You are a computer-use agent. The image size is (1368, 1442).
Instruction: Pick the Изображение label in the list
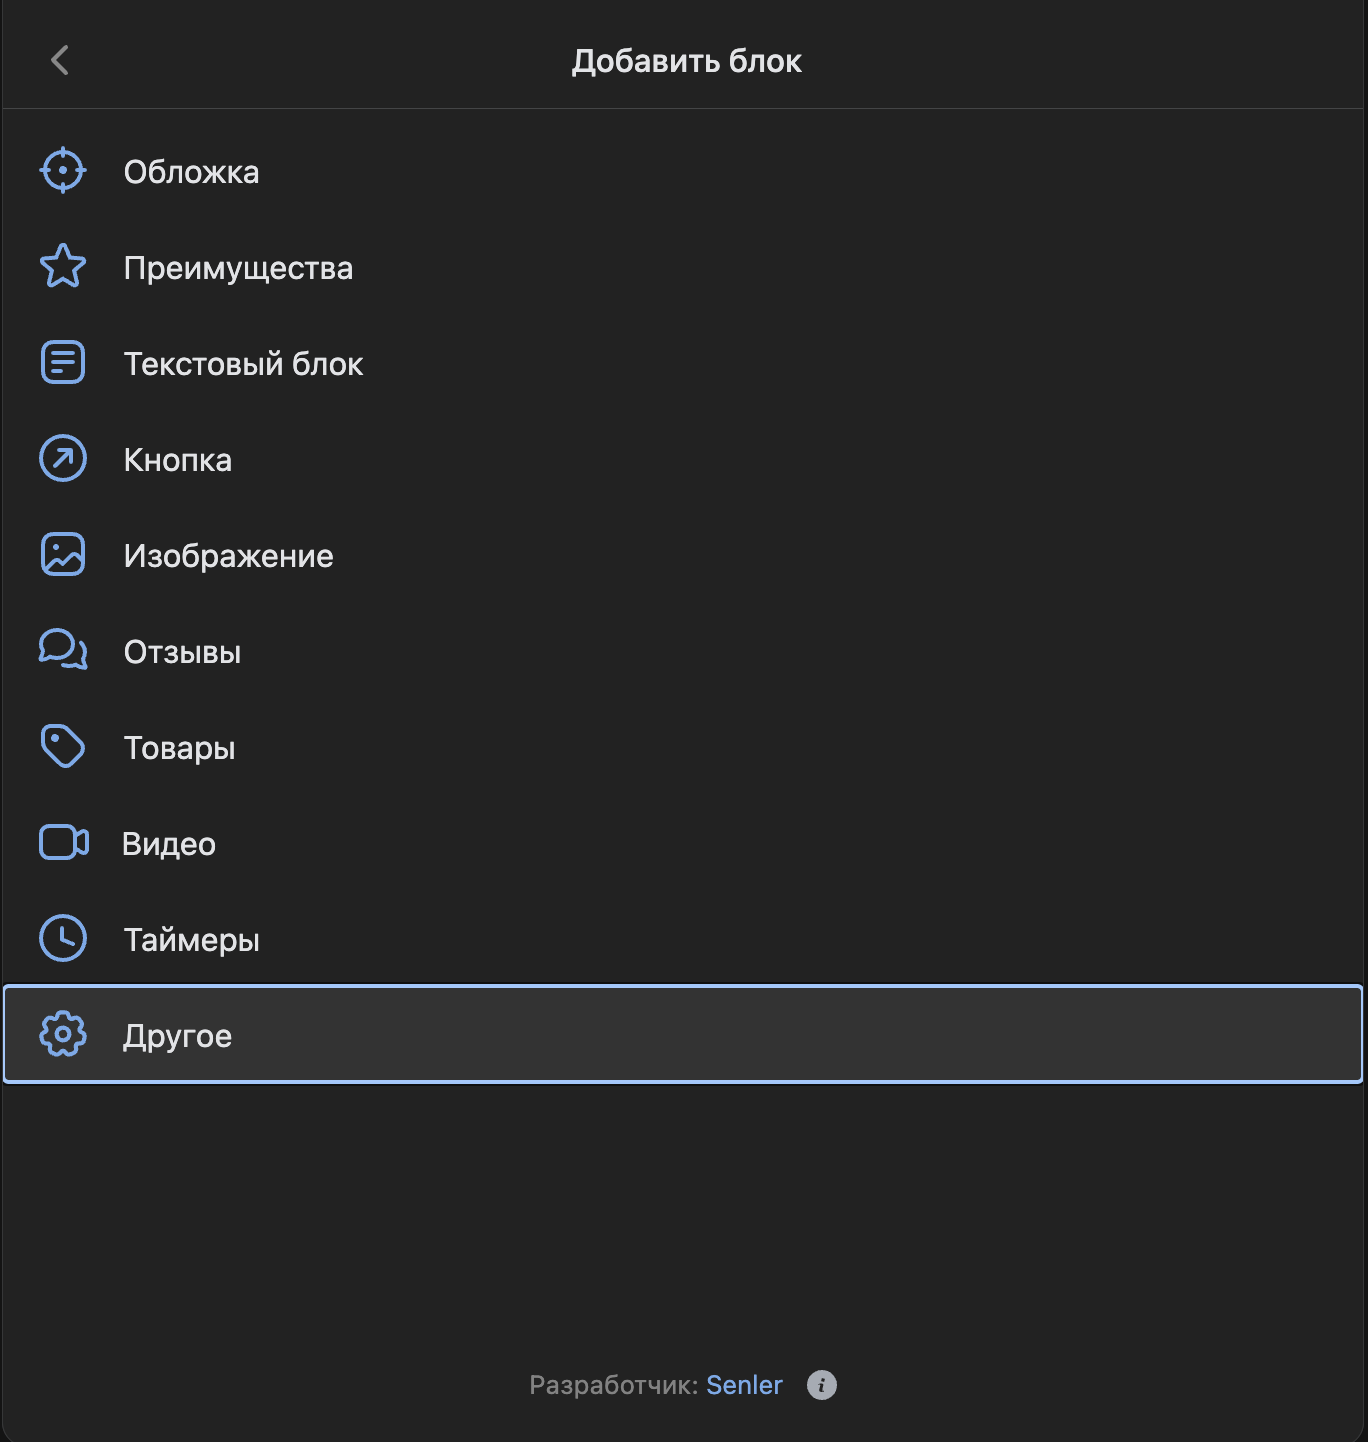[x=228, y=556]
